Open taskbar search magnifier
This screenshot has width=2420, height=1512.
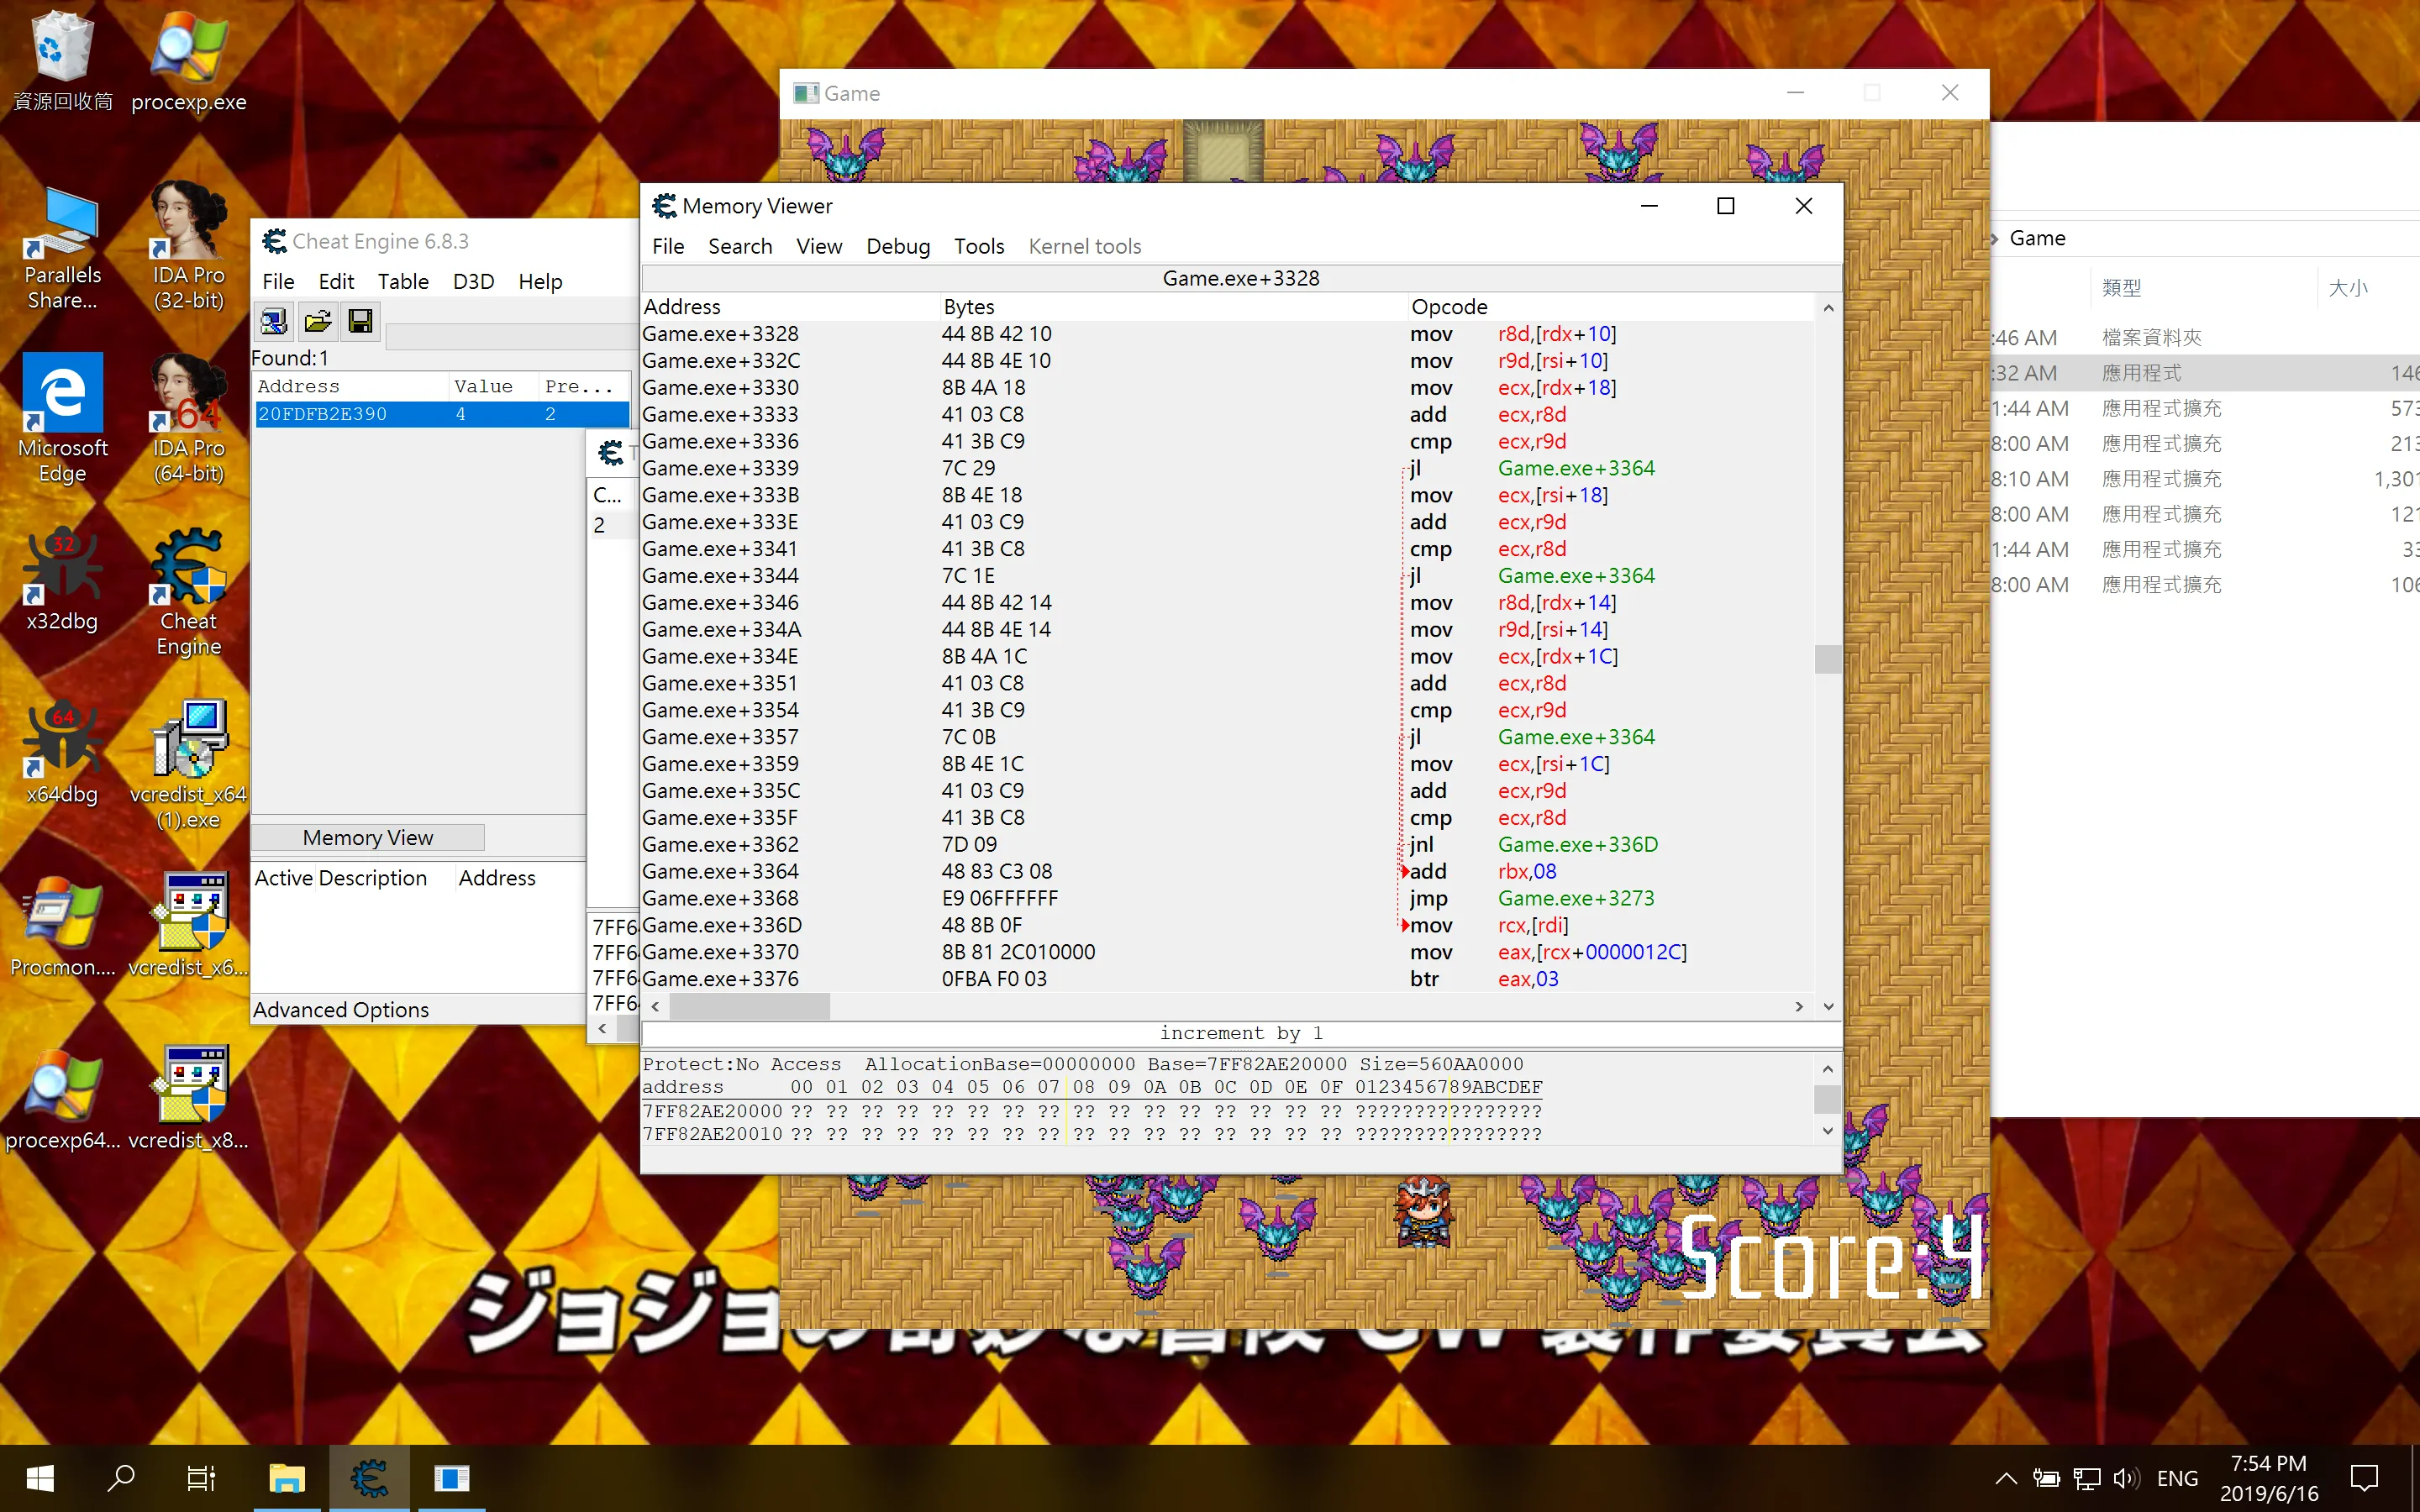[x=121, y=1478]
